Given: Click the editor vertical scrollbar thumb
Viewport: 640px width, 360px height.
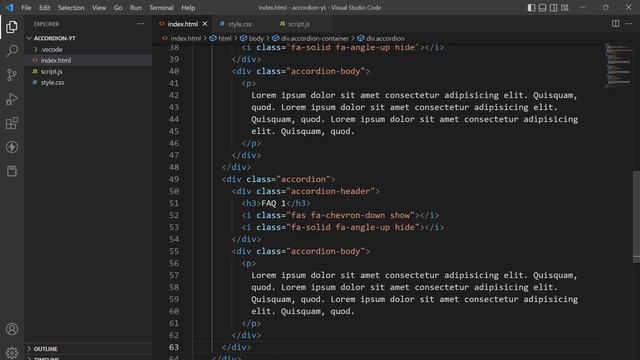Looking at the screenshot, I should click(x=636, y=217).
